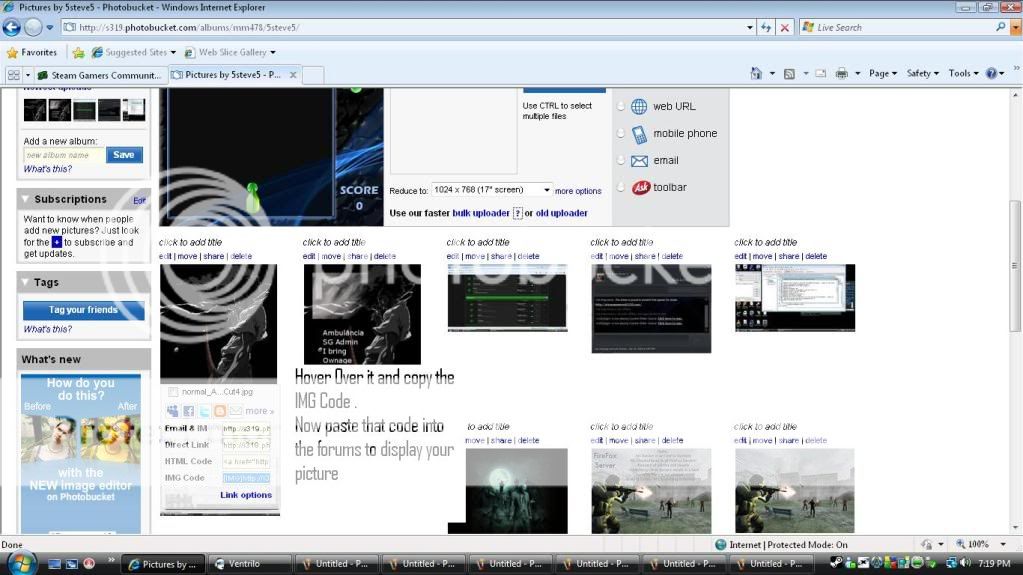Open the Favorites star button
Screen dimensions: 1023x575
[x=32, y=52]
